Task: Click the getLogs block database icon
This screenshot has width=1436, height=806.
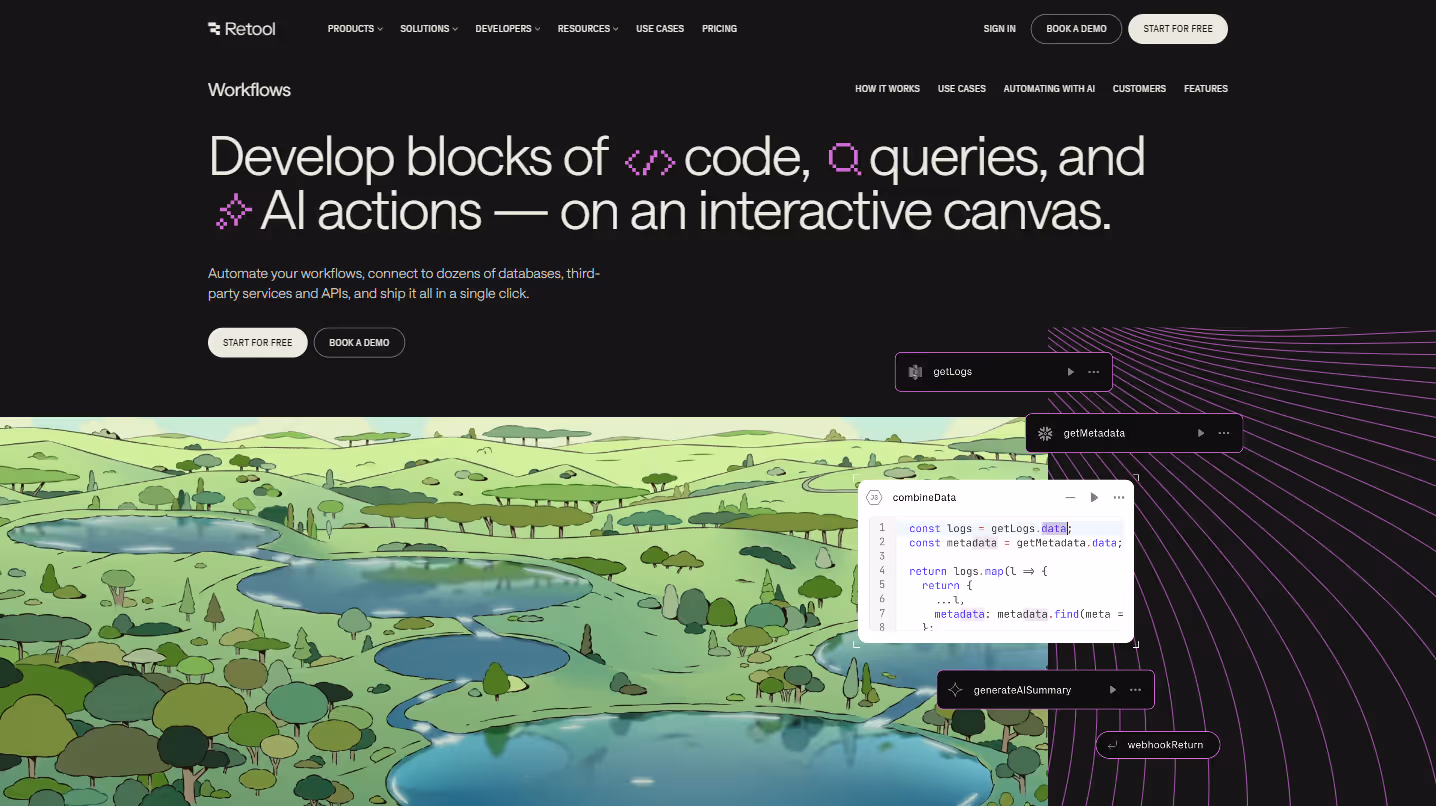Action: pyautogui.click(x=914, y=372)
